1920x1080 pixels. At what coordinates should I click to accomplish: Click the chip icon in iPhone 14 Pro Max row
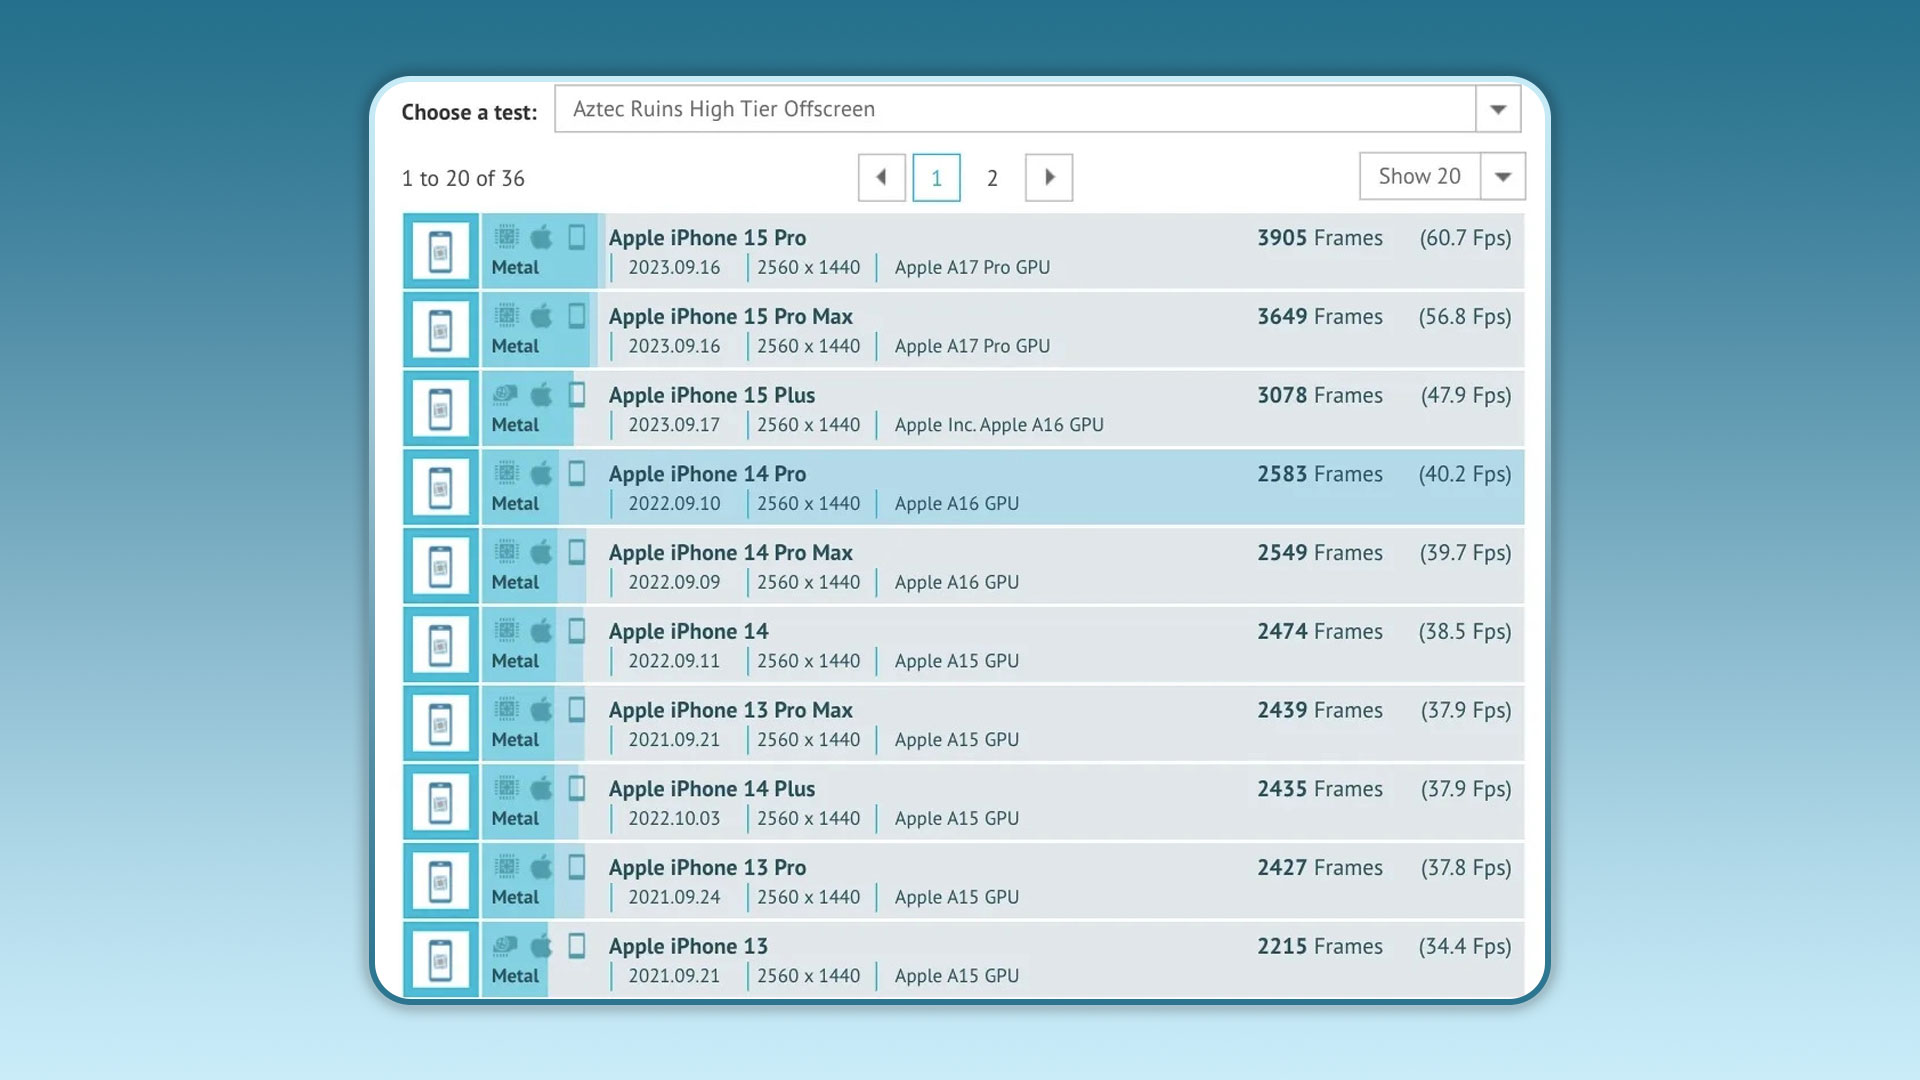[507, 552]
